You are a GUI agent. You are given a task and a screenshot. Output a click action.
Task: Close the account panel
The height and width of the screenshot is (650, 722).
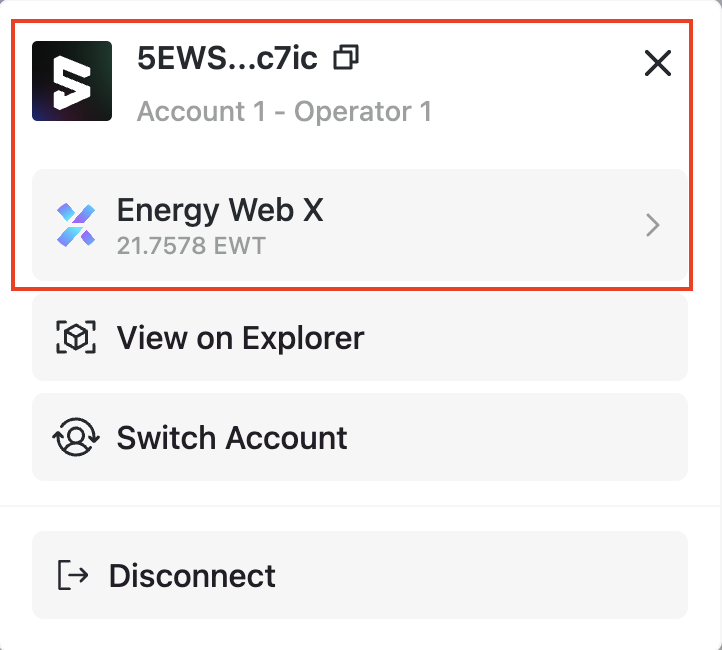click(x=657, y=64)
